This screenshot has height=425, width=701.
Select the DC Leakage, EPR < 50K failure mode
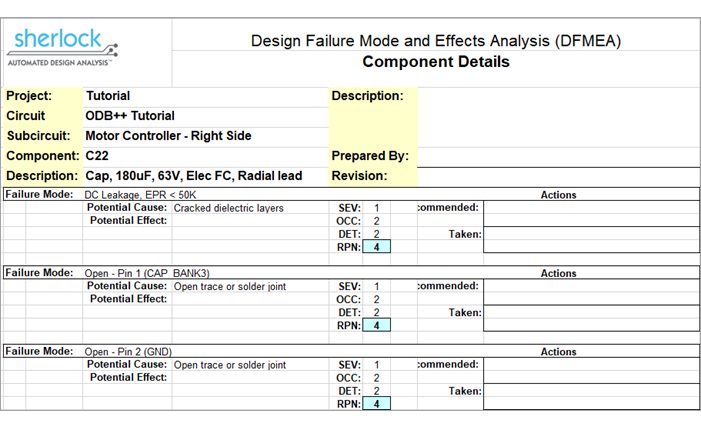(x=140, y=195)
